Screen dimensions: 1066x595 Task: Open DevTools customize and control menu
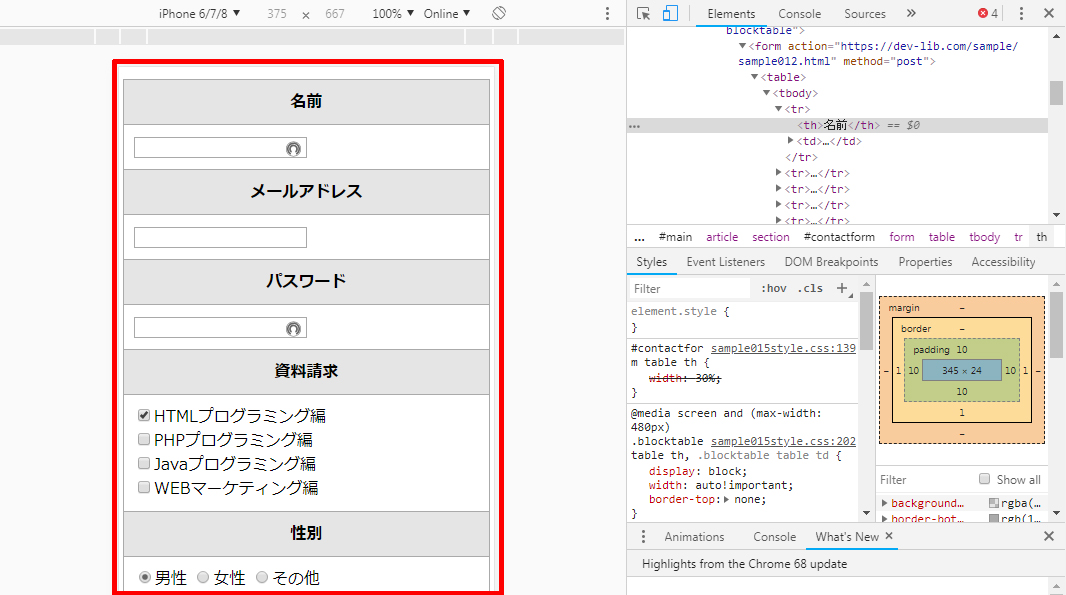[x=1021, y=14]
